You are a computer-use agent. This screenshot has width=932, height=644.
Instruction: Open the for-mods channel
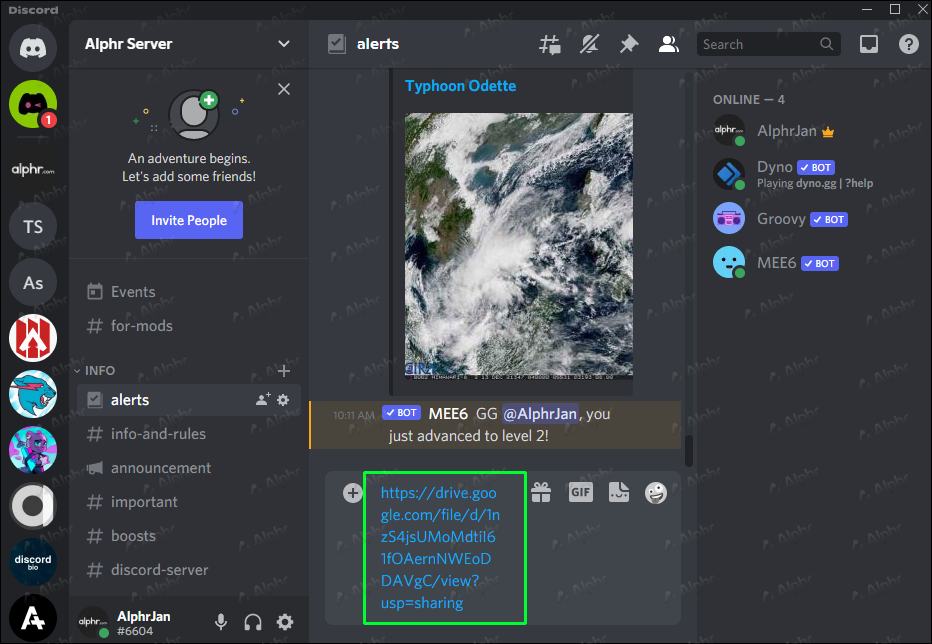tap(188, 326)
